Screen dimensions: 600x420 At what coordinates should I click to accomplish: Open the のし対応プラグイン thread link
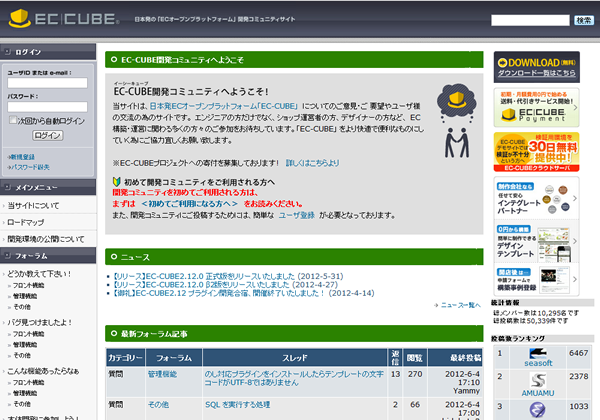tap(294, 378)
